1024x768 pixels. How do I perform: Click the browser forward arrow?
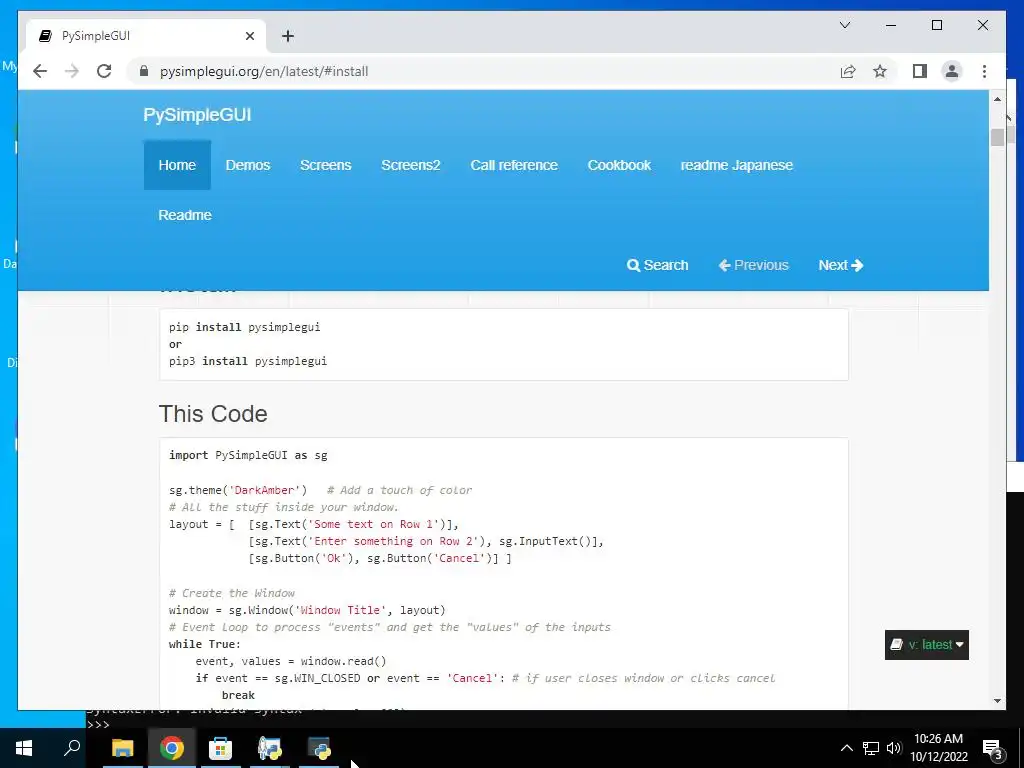[71, 71]
